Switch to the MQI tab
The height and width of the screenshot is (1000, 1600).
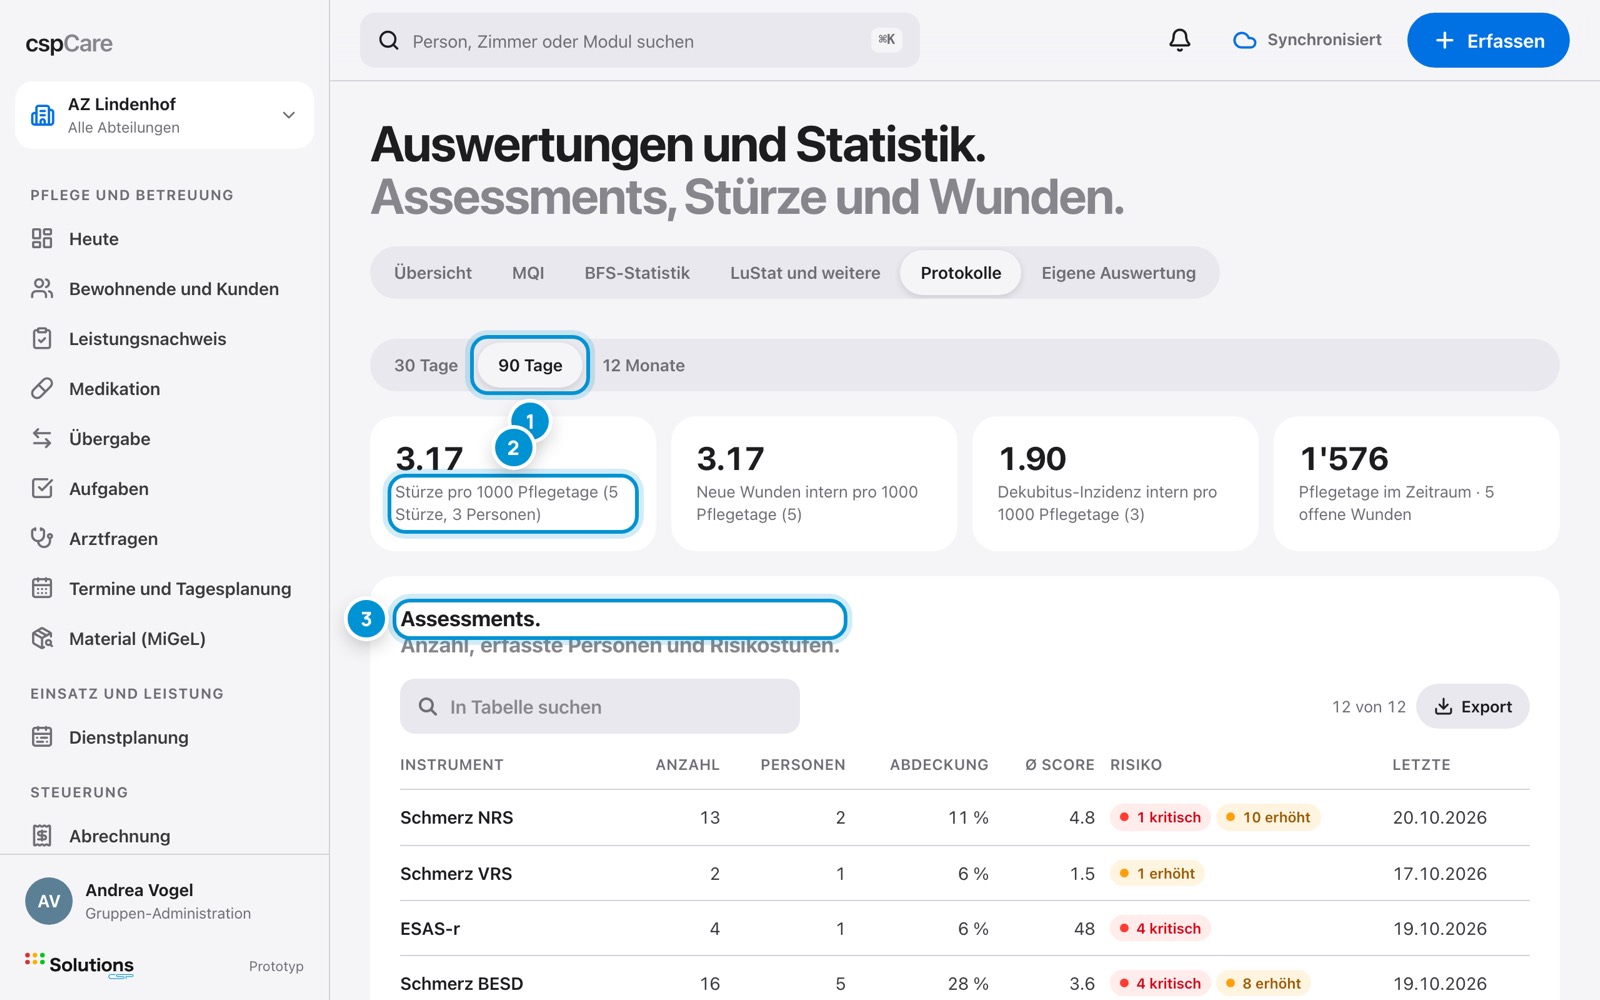click(528, 273)
